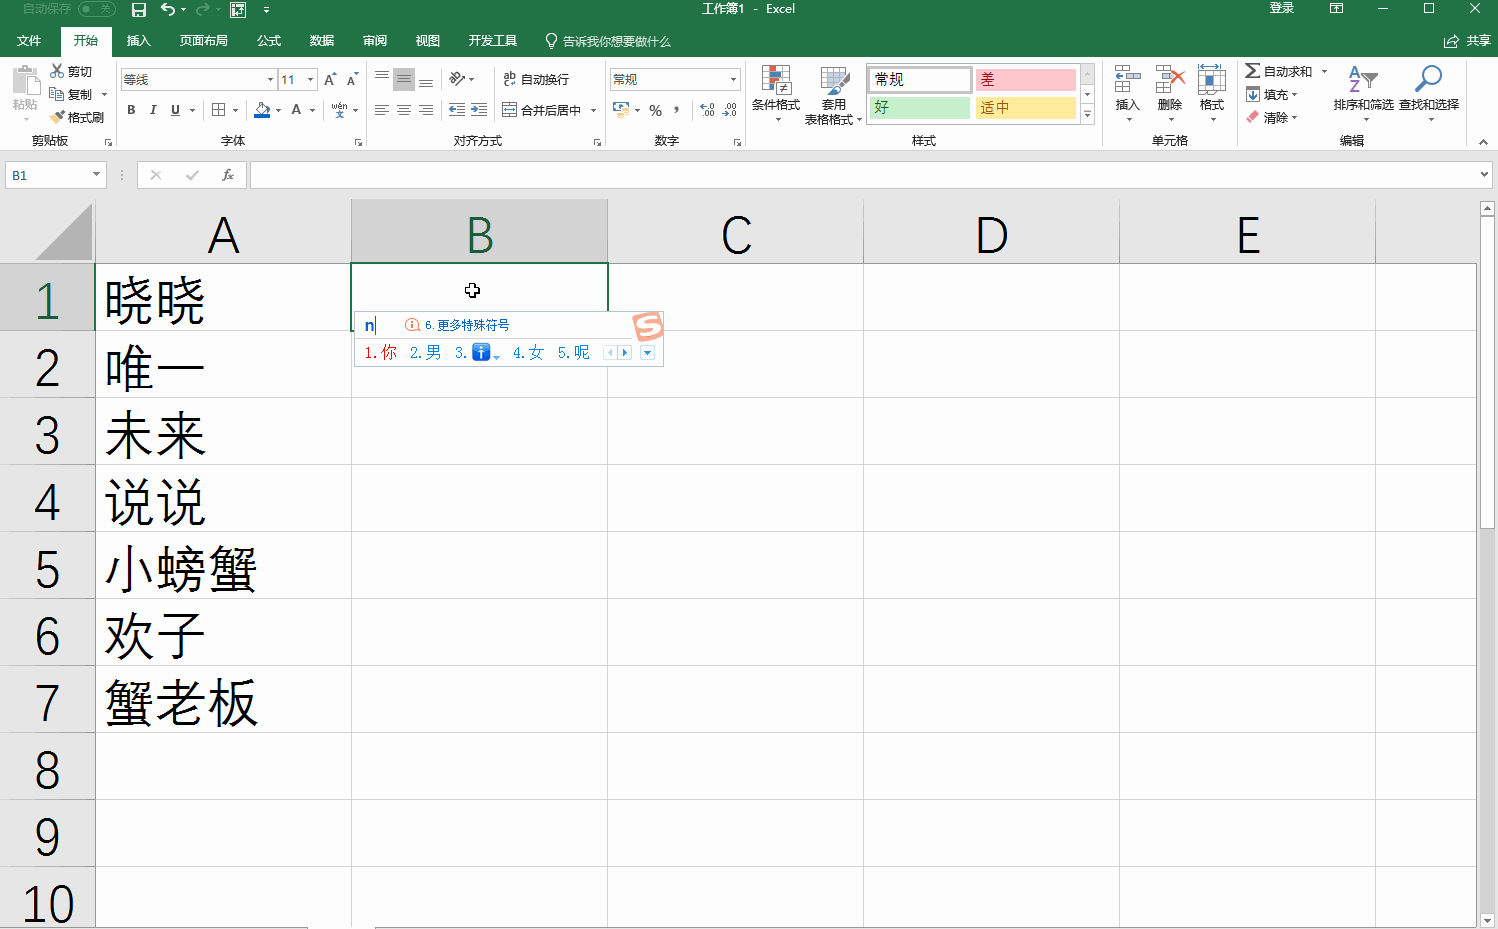Viewport: 1498px width, 929px height.
Task: Toggle left text alignment
Action: [382, 110]
